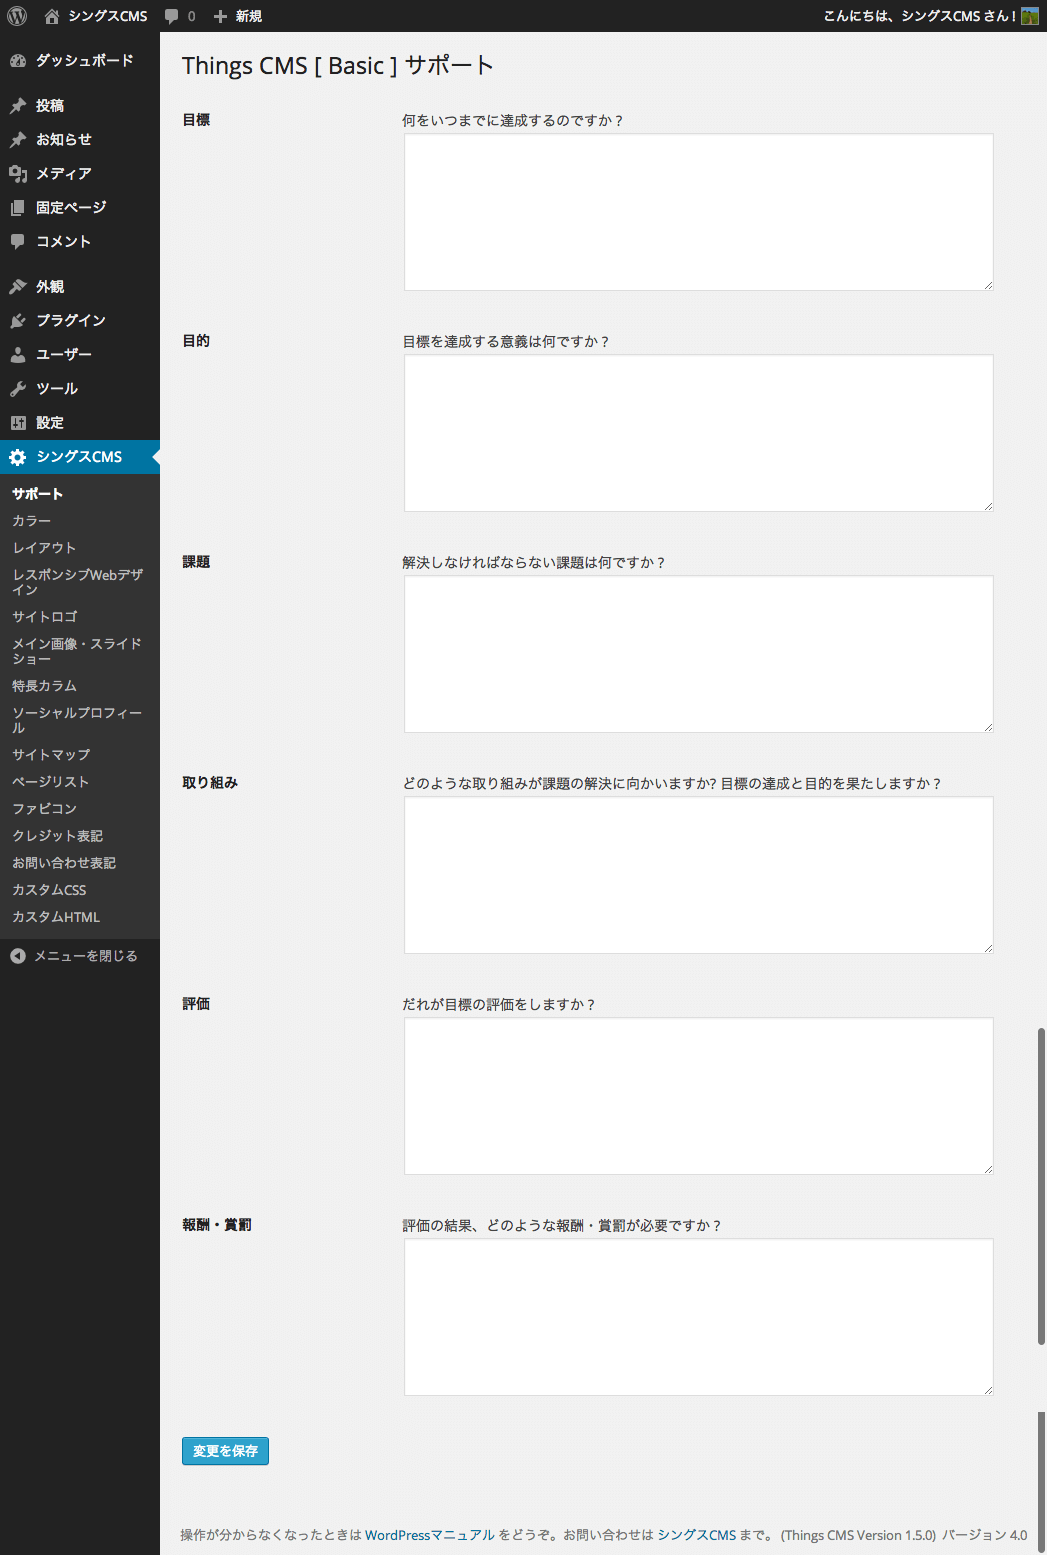This screenshot has height=1555, width=1047.
Task: Click the 取り組み field label
Action: (210, 783)
